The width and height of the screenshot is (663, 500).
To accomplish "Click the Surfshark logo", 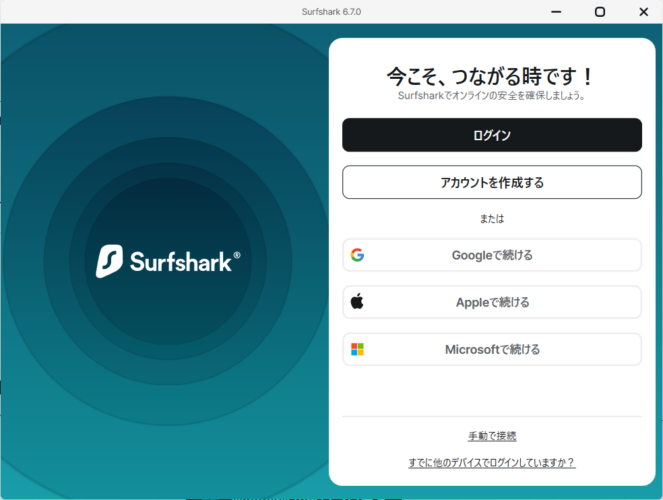I will pos(168,261).
